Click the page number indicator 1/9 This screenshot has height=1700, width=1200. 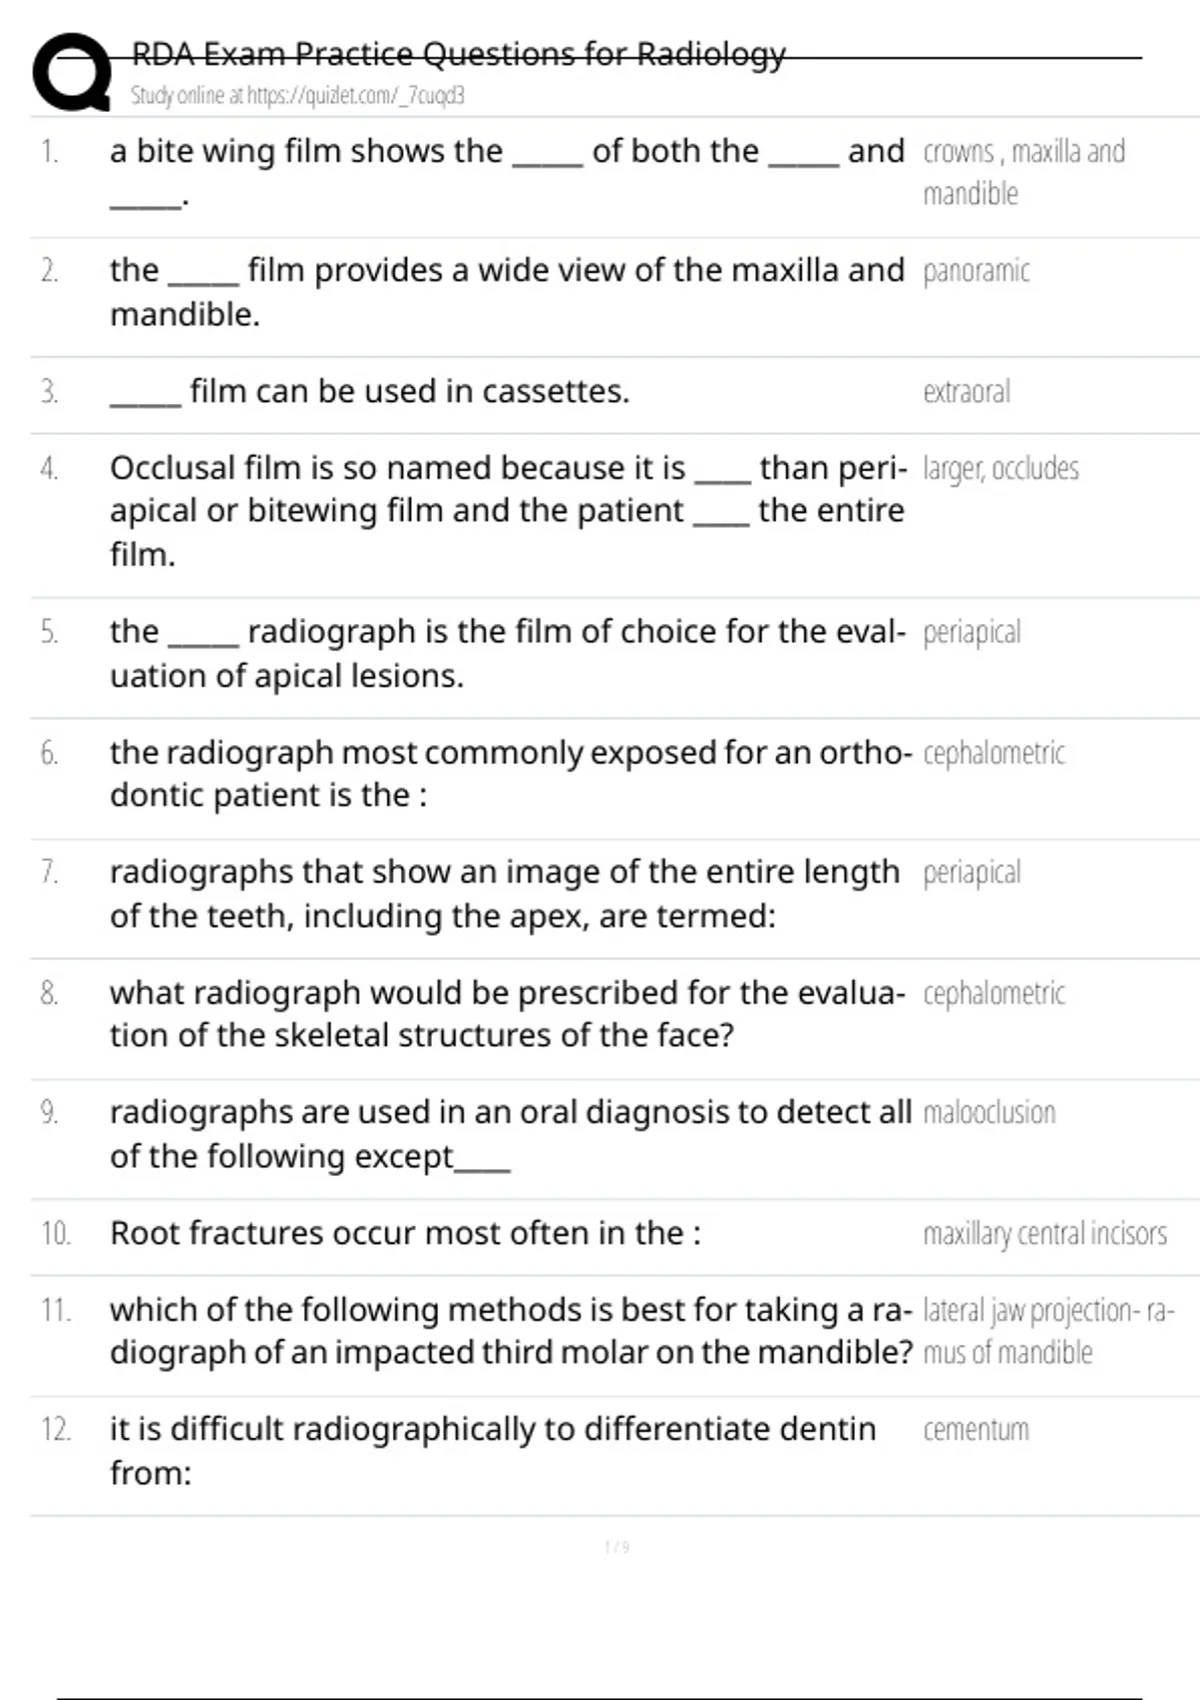click(x=617, y=1547)
